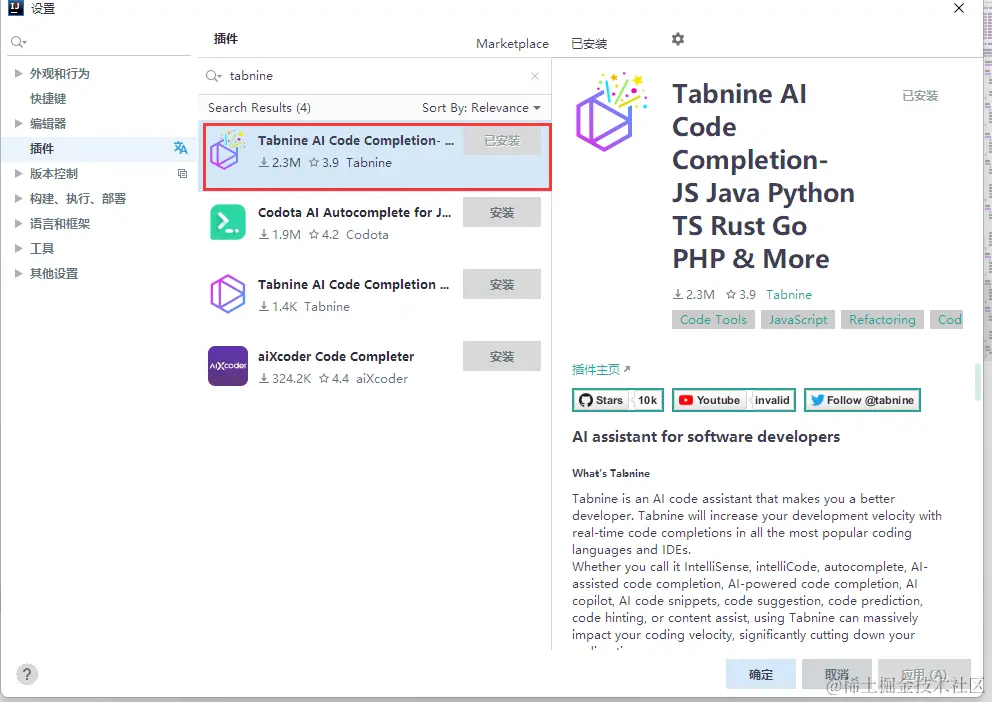Open Sort By: Relevance dropdown
Screen dimensions: 992x702
(481, 108)
